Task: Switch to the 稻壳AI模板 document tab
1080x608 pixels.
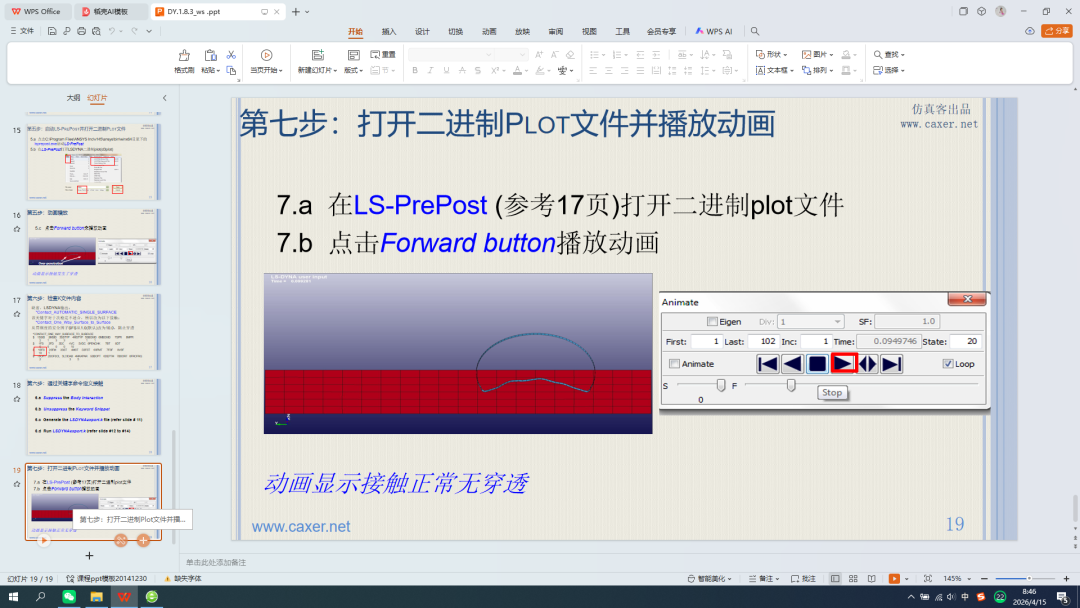Action: (x=110, y=12)
